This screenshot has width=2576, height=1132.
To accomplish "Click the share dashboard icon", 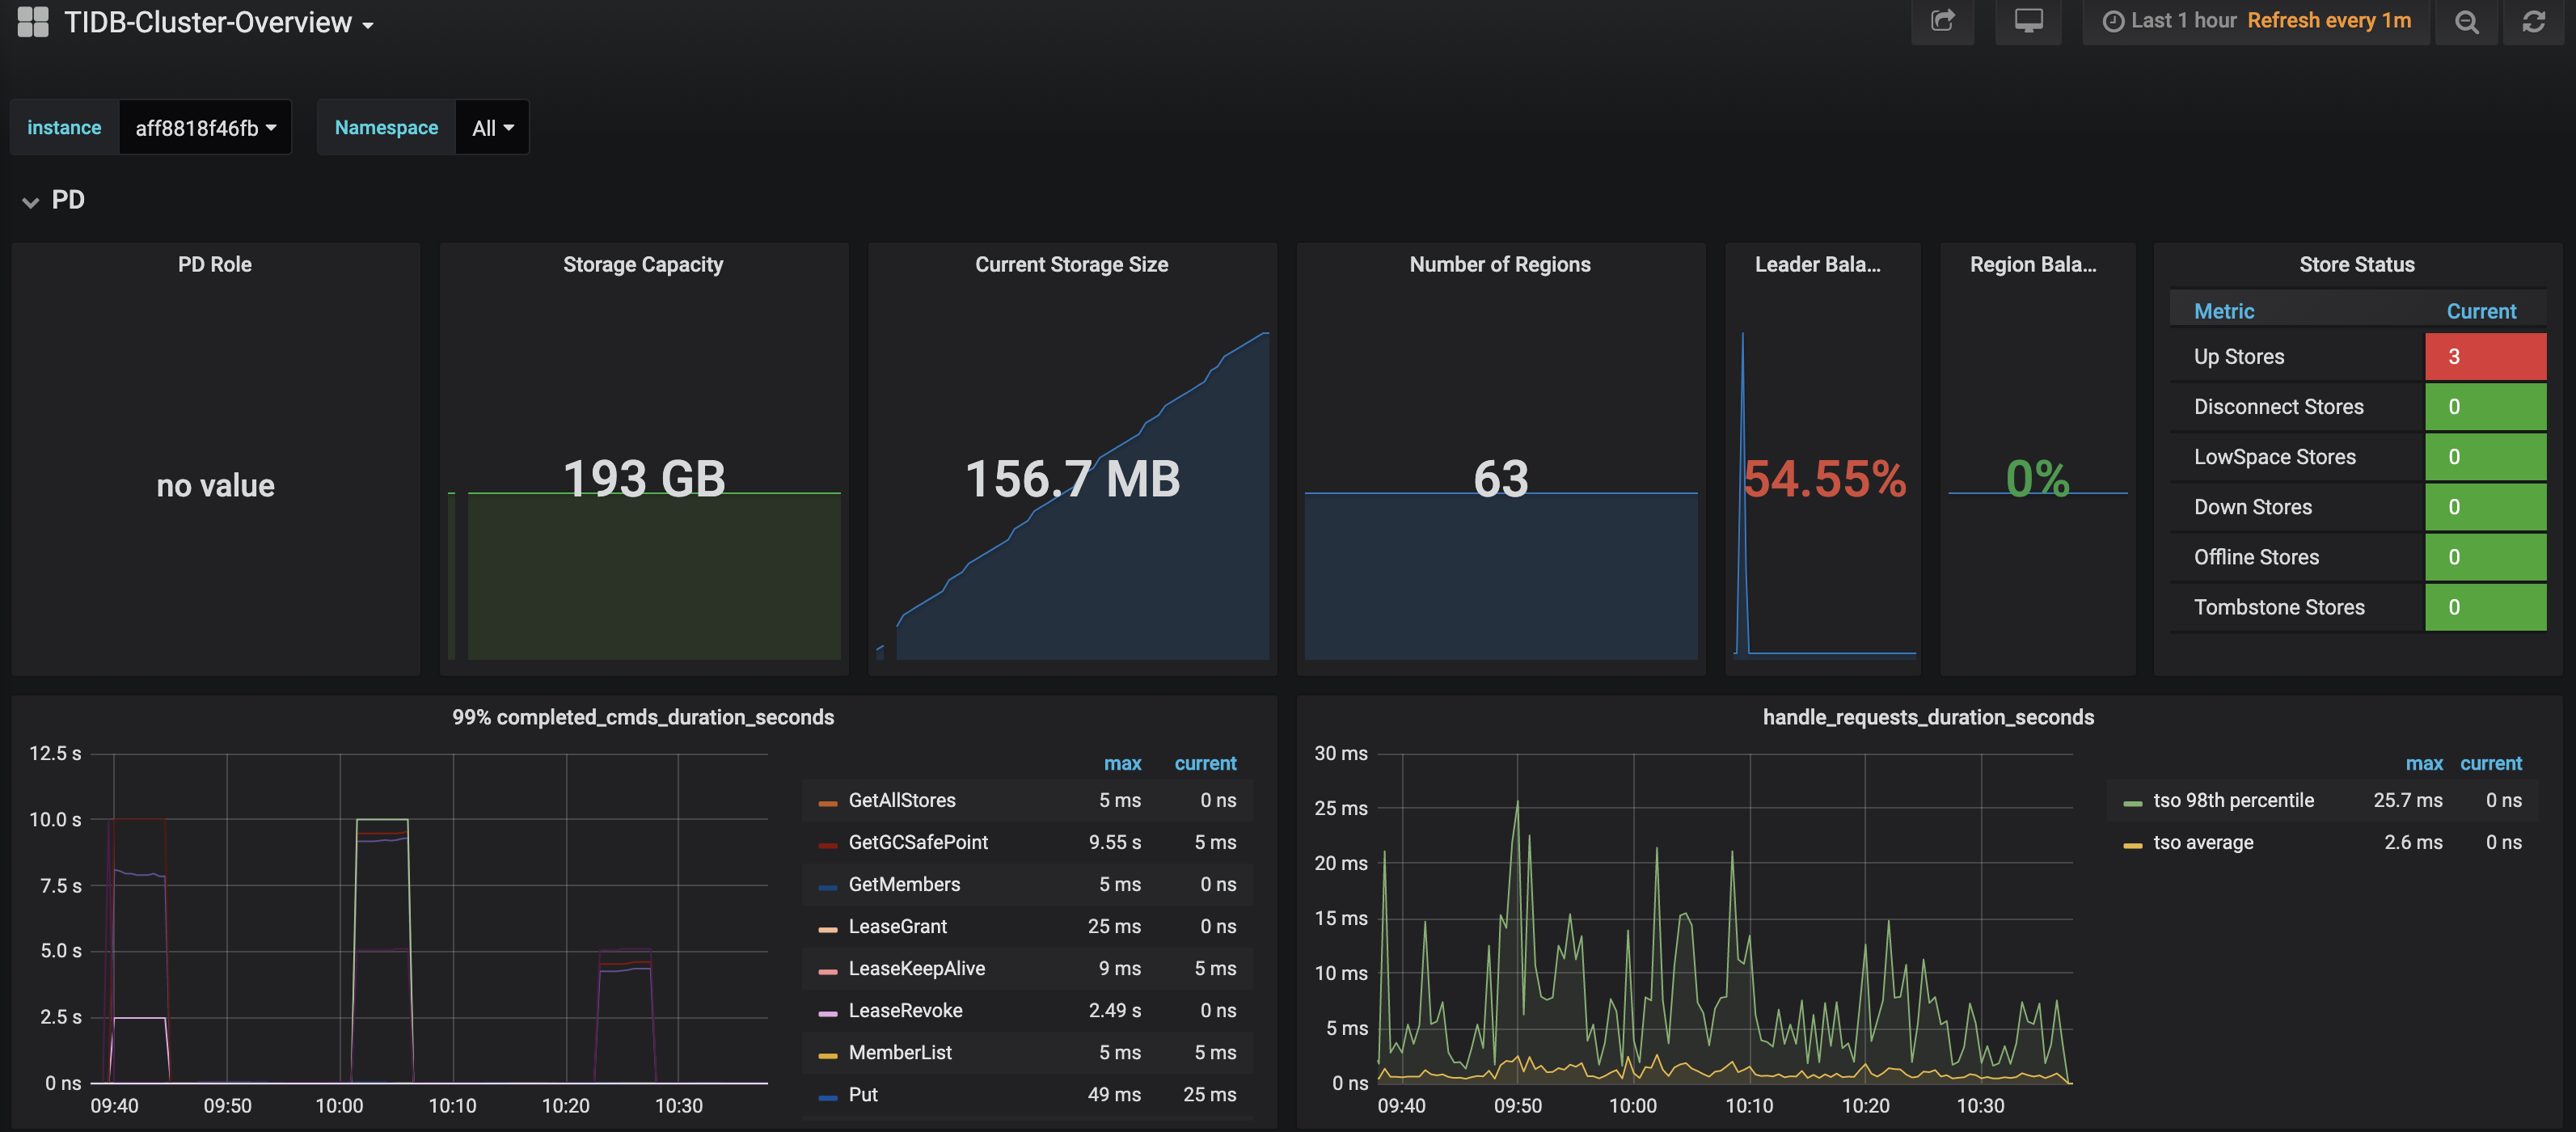I will click(x=1941, y=21).
